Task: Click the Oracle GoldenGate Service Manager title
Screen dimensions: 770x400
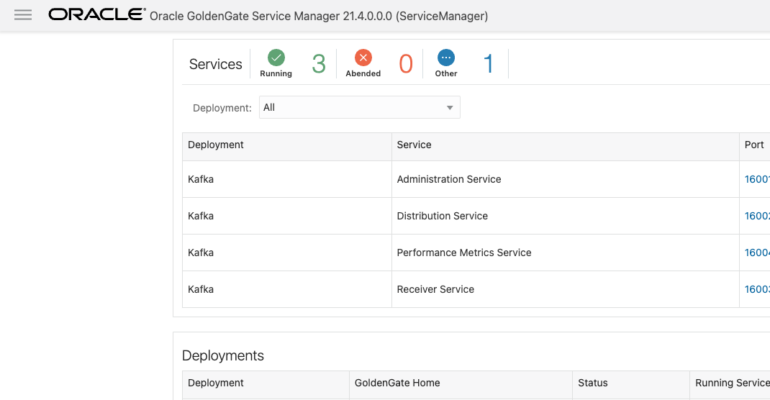Action: click(319, 16)
